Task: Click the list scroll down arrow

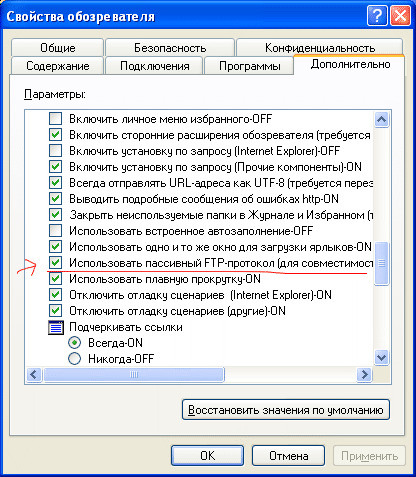Action: pos(381,358)
